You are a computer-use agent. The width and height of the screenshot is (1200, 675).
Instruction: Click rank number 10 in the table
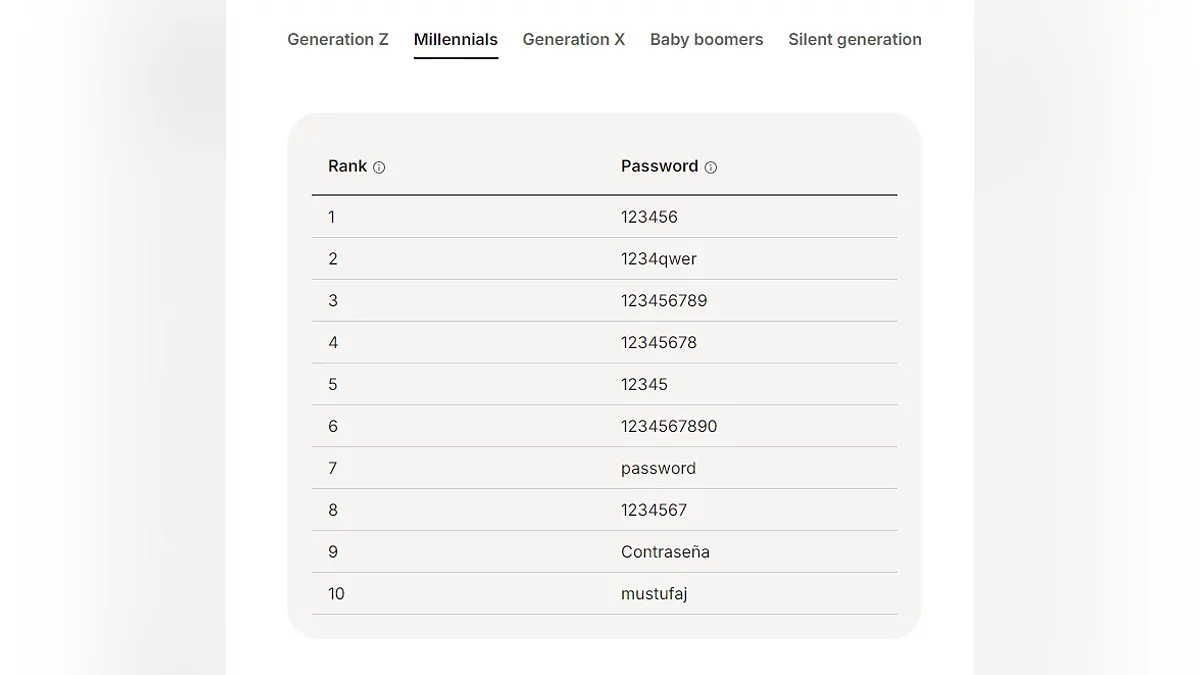click(336, 594)
